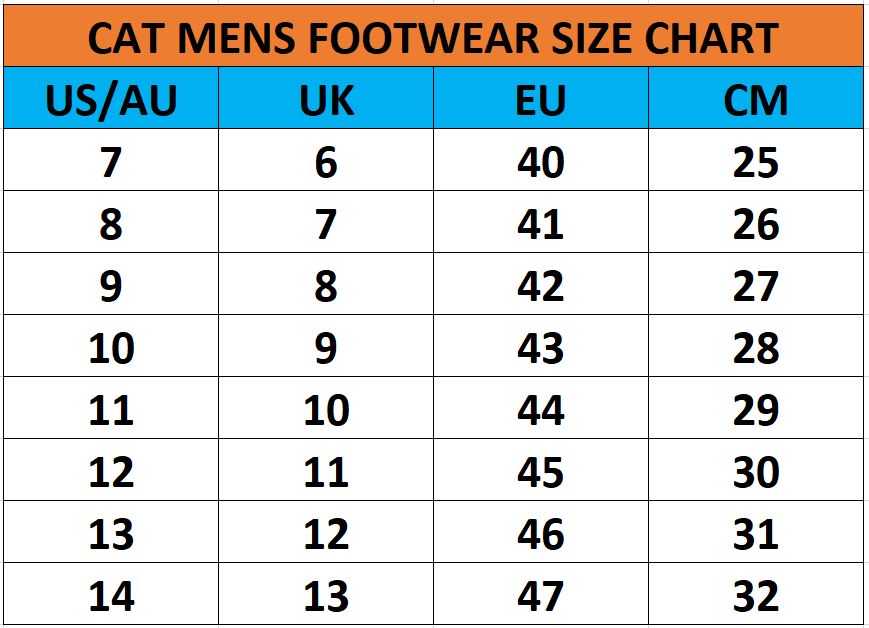Select the EU 46 cell
Image resolution: width=869 pixels, height=628 pixels.
click(x=541, y=533)
